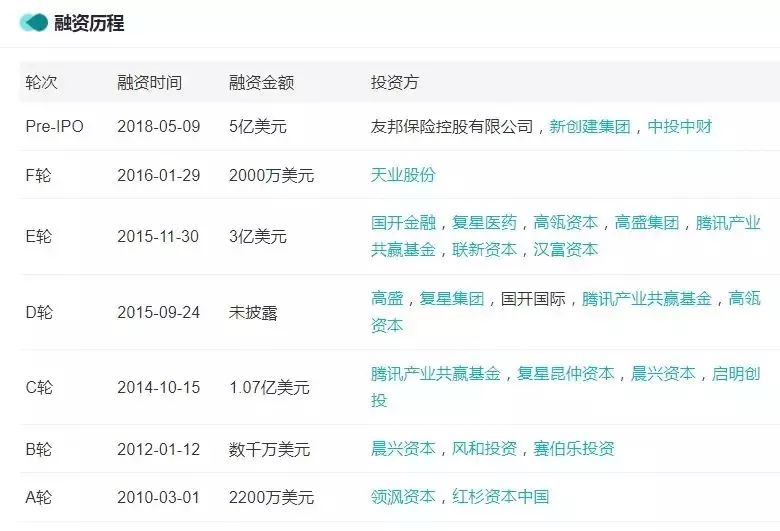Open 复星医药 investor link
780x531 pixels.
484,222
